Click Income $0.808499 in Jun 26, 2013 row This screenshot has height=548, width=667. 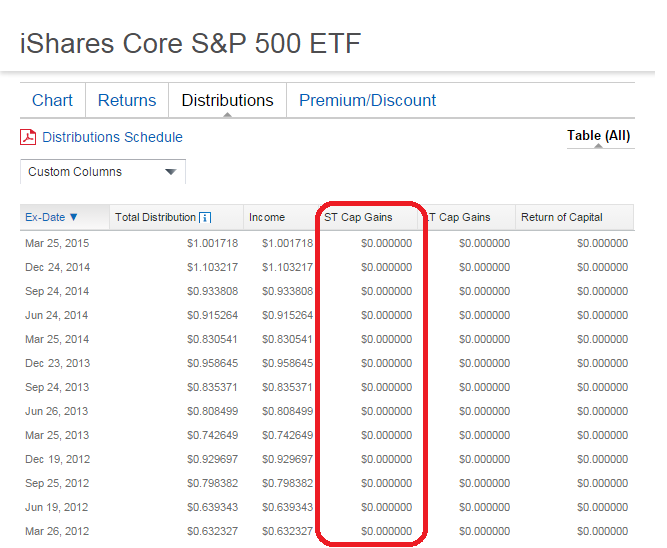[288, 411]
